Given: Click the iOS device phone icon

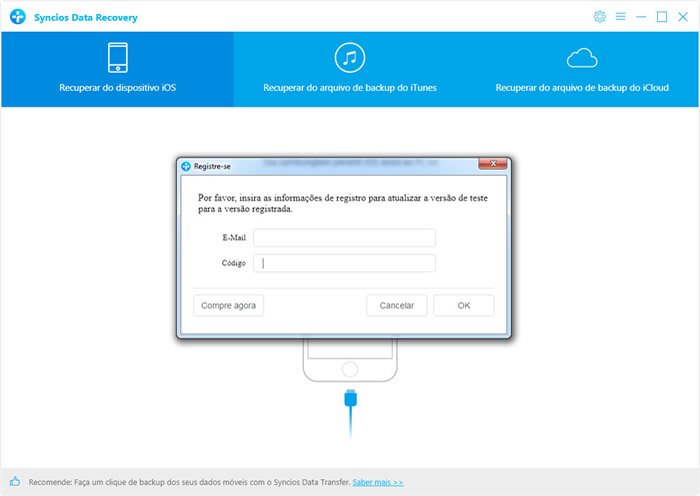Looking at the screenshot, I should [118, 58].
